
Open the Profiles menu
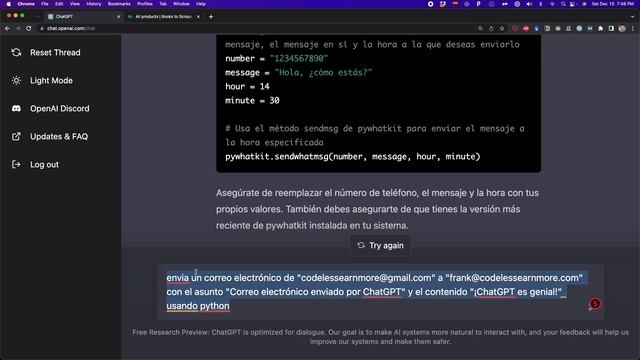pos(145,4)
